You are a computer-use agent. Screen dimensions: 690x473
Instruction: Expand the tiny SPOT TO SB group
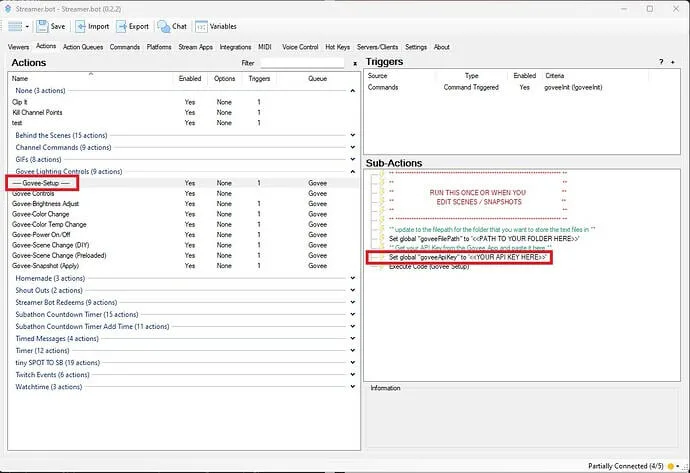(x=352, y=363)
